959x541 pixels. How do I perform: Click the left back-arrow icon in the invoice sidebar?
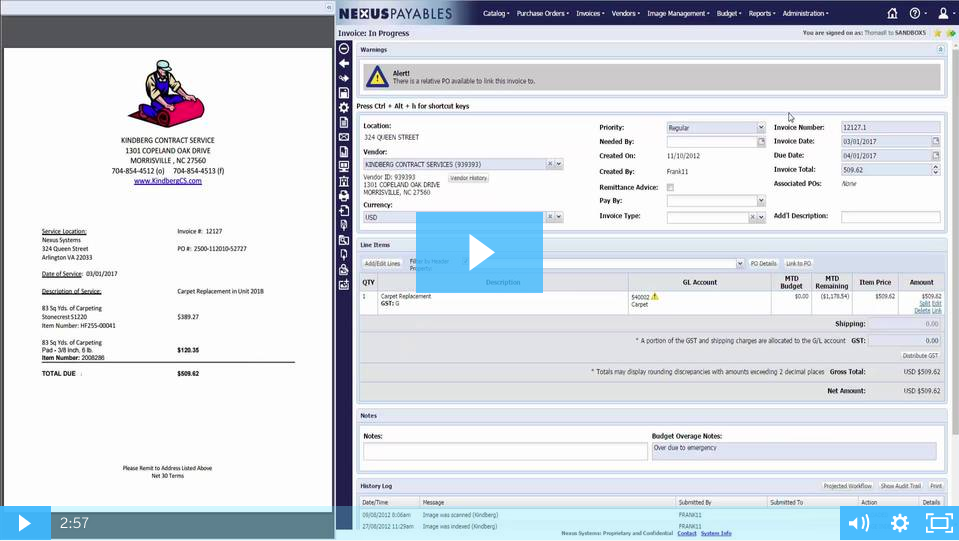[x=344, y=64]
